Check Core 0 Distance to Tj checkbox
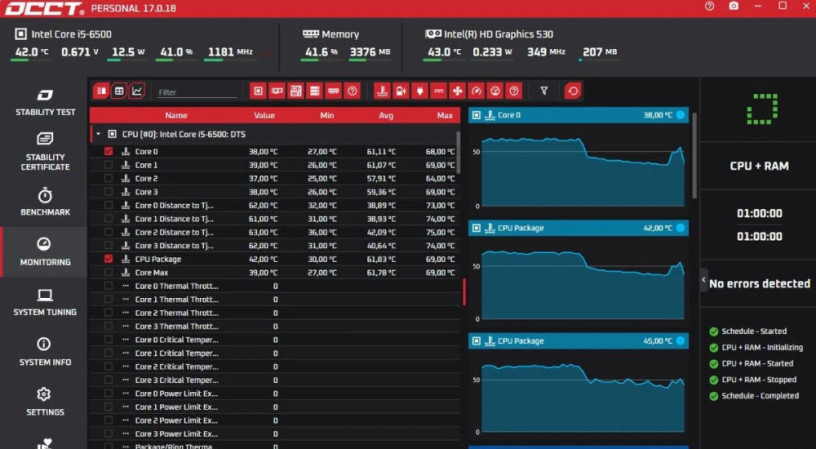This screenshot has height=449, width=816. click(108, 205)
